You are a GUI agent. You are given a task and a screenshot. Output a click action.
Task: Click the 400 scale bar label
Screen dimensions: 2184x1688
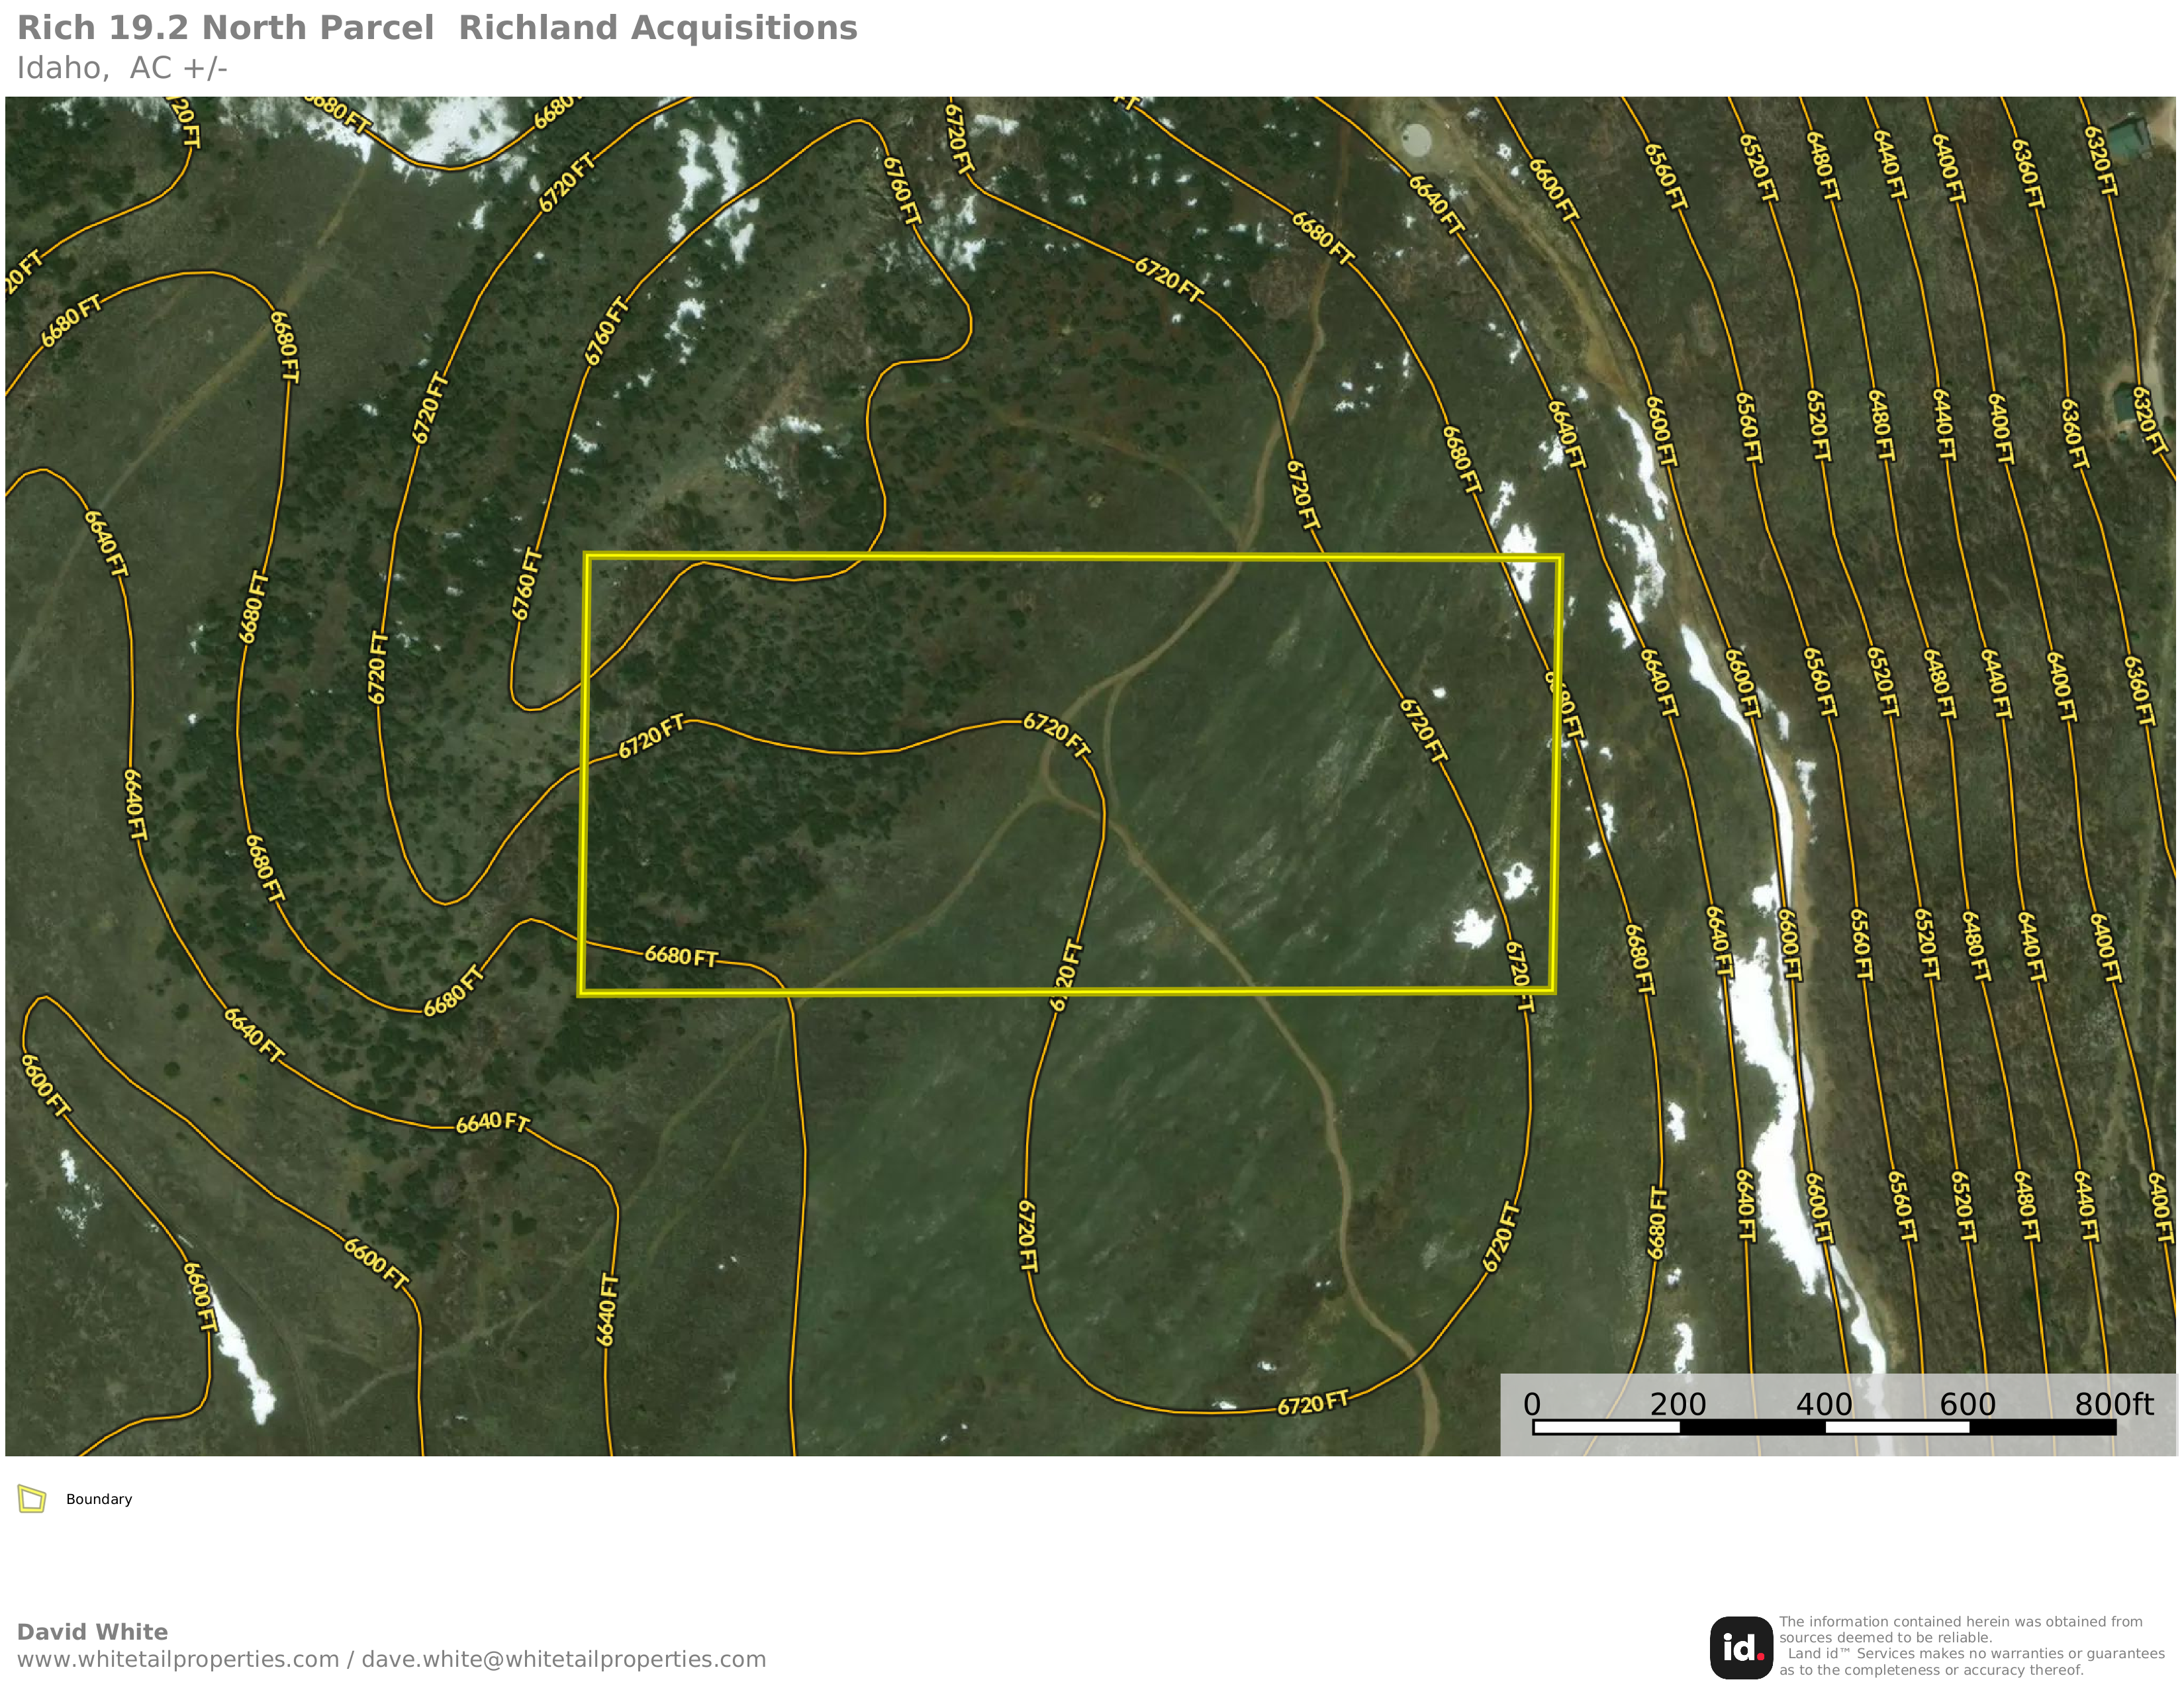coord(1823,1404)
